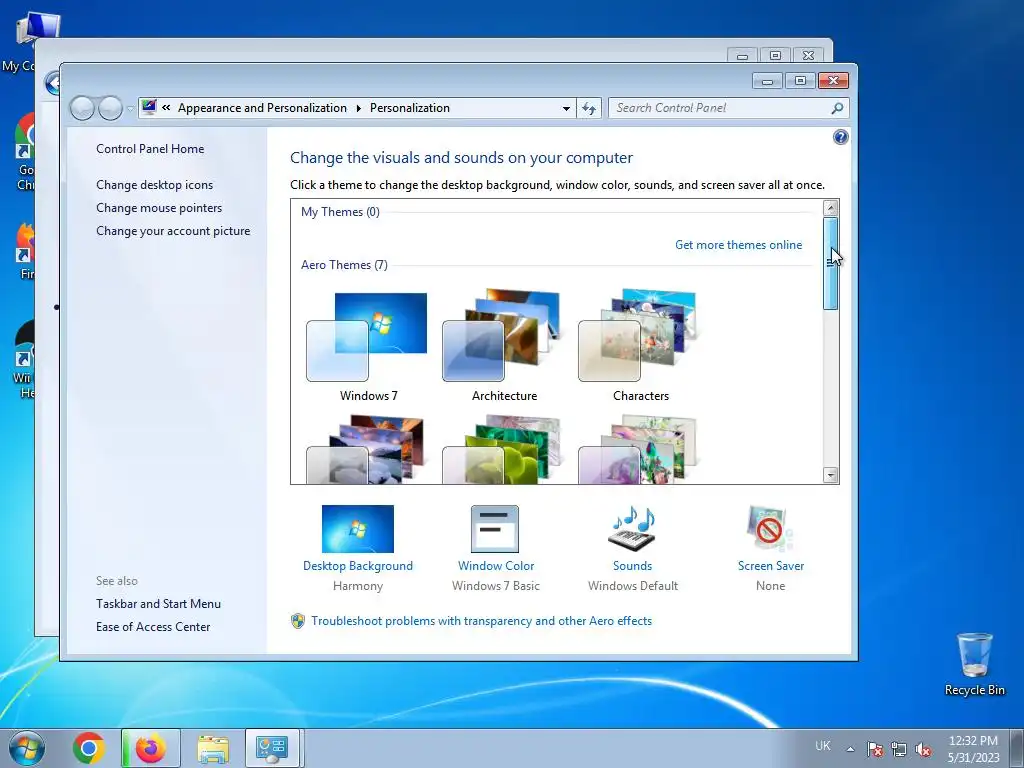Click Change your account picture
This screenshot has height=768, width=1024.
point(173,231)
